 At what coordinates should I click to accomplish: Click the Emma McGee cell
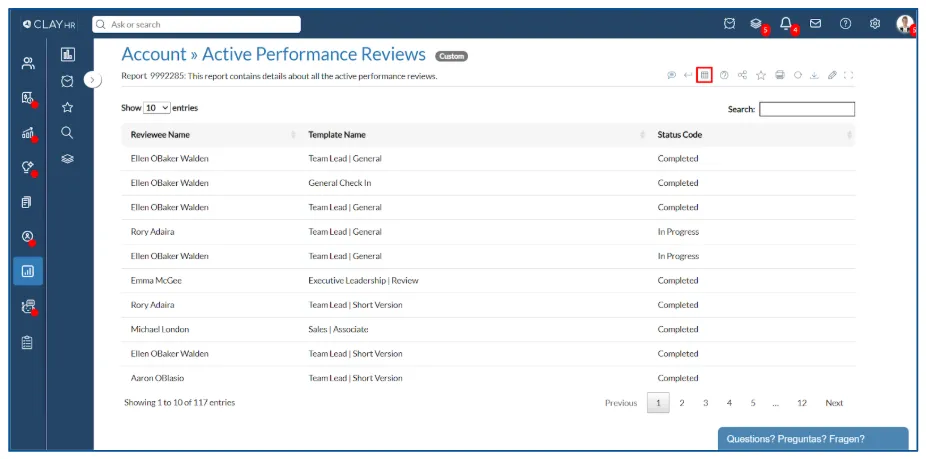point(156,281)
